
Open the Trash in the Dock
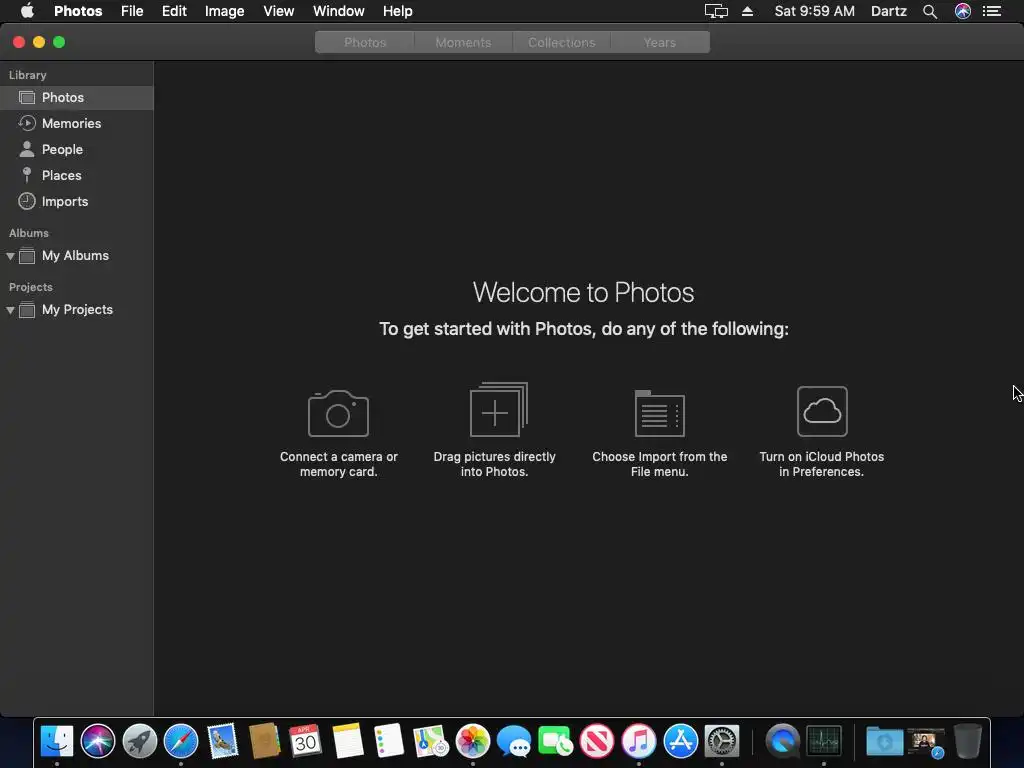tap(968, 741)
